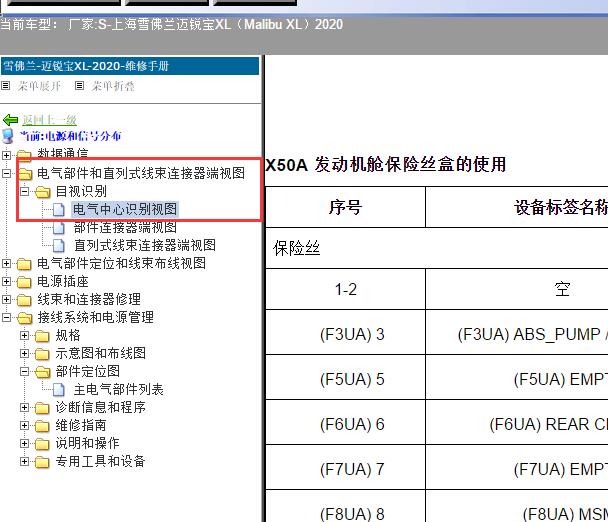Click the document icon of 电气中心识别视图

click(59, 209)
